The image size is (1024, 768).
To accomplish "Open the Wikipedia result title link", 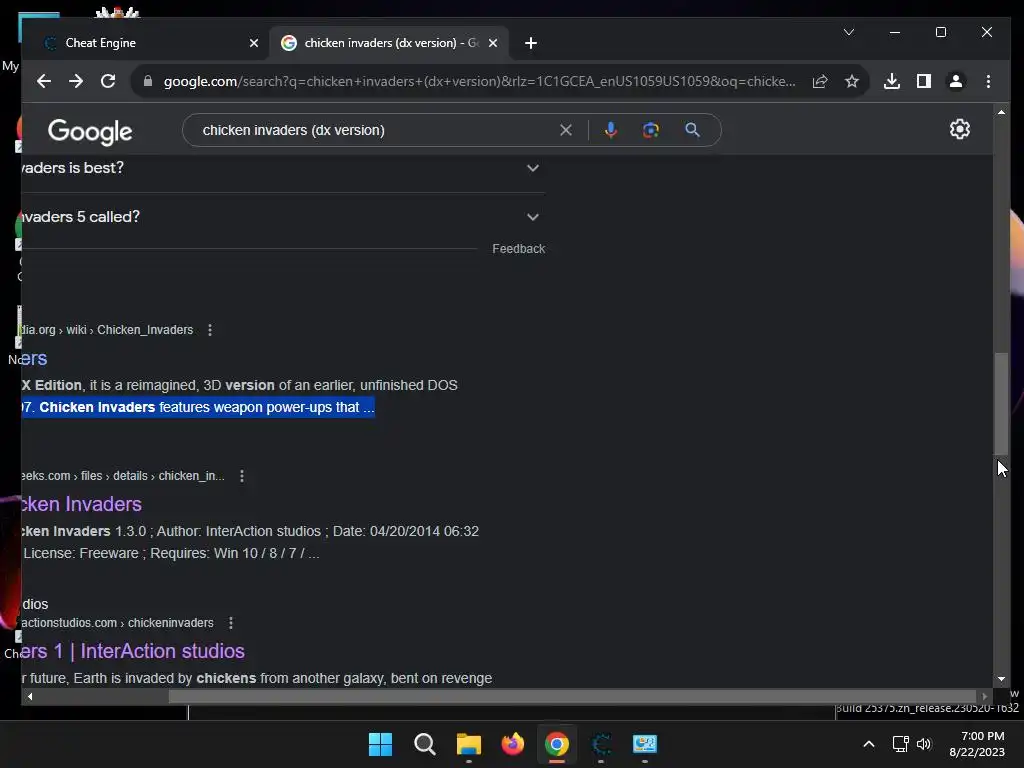I will tap(34, 359).
